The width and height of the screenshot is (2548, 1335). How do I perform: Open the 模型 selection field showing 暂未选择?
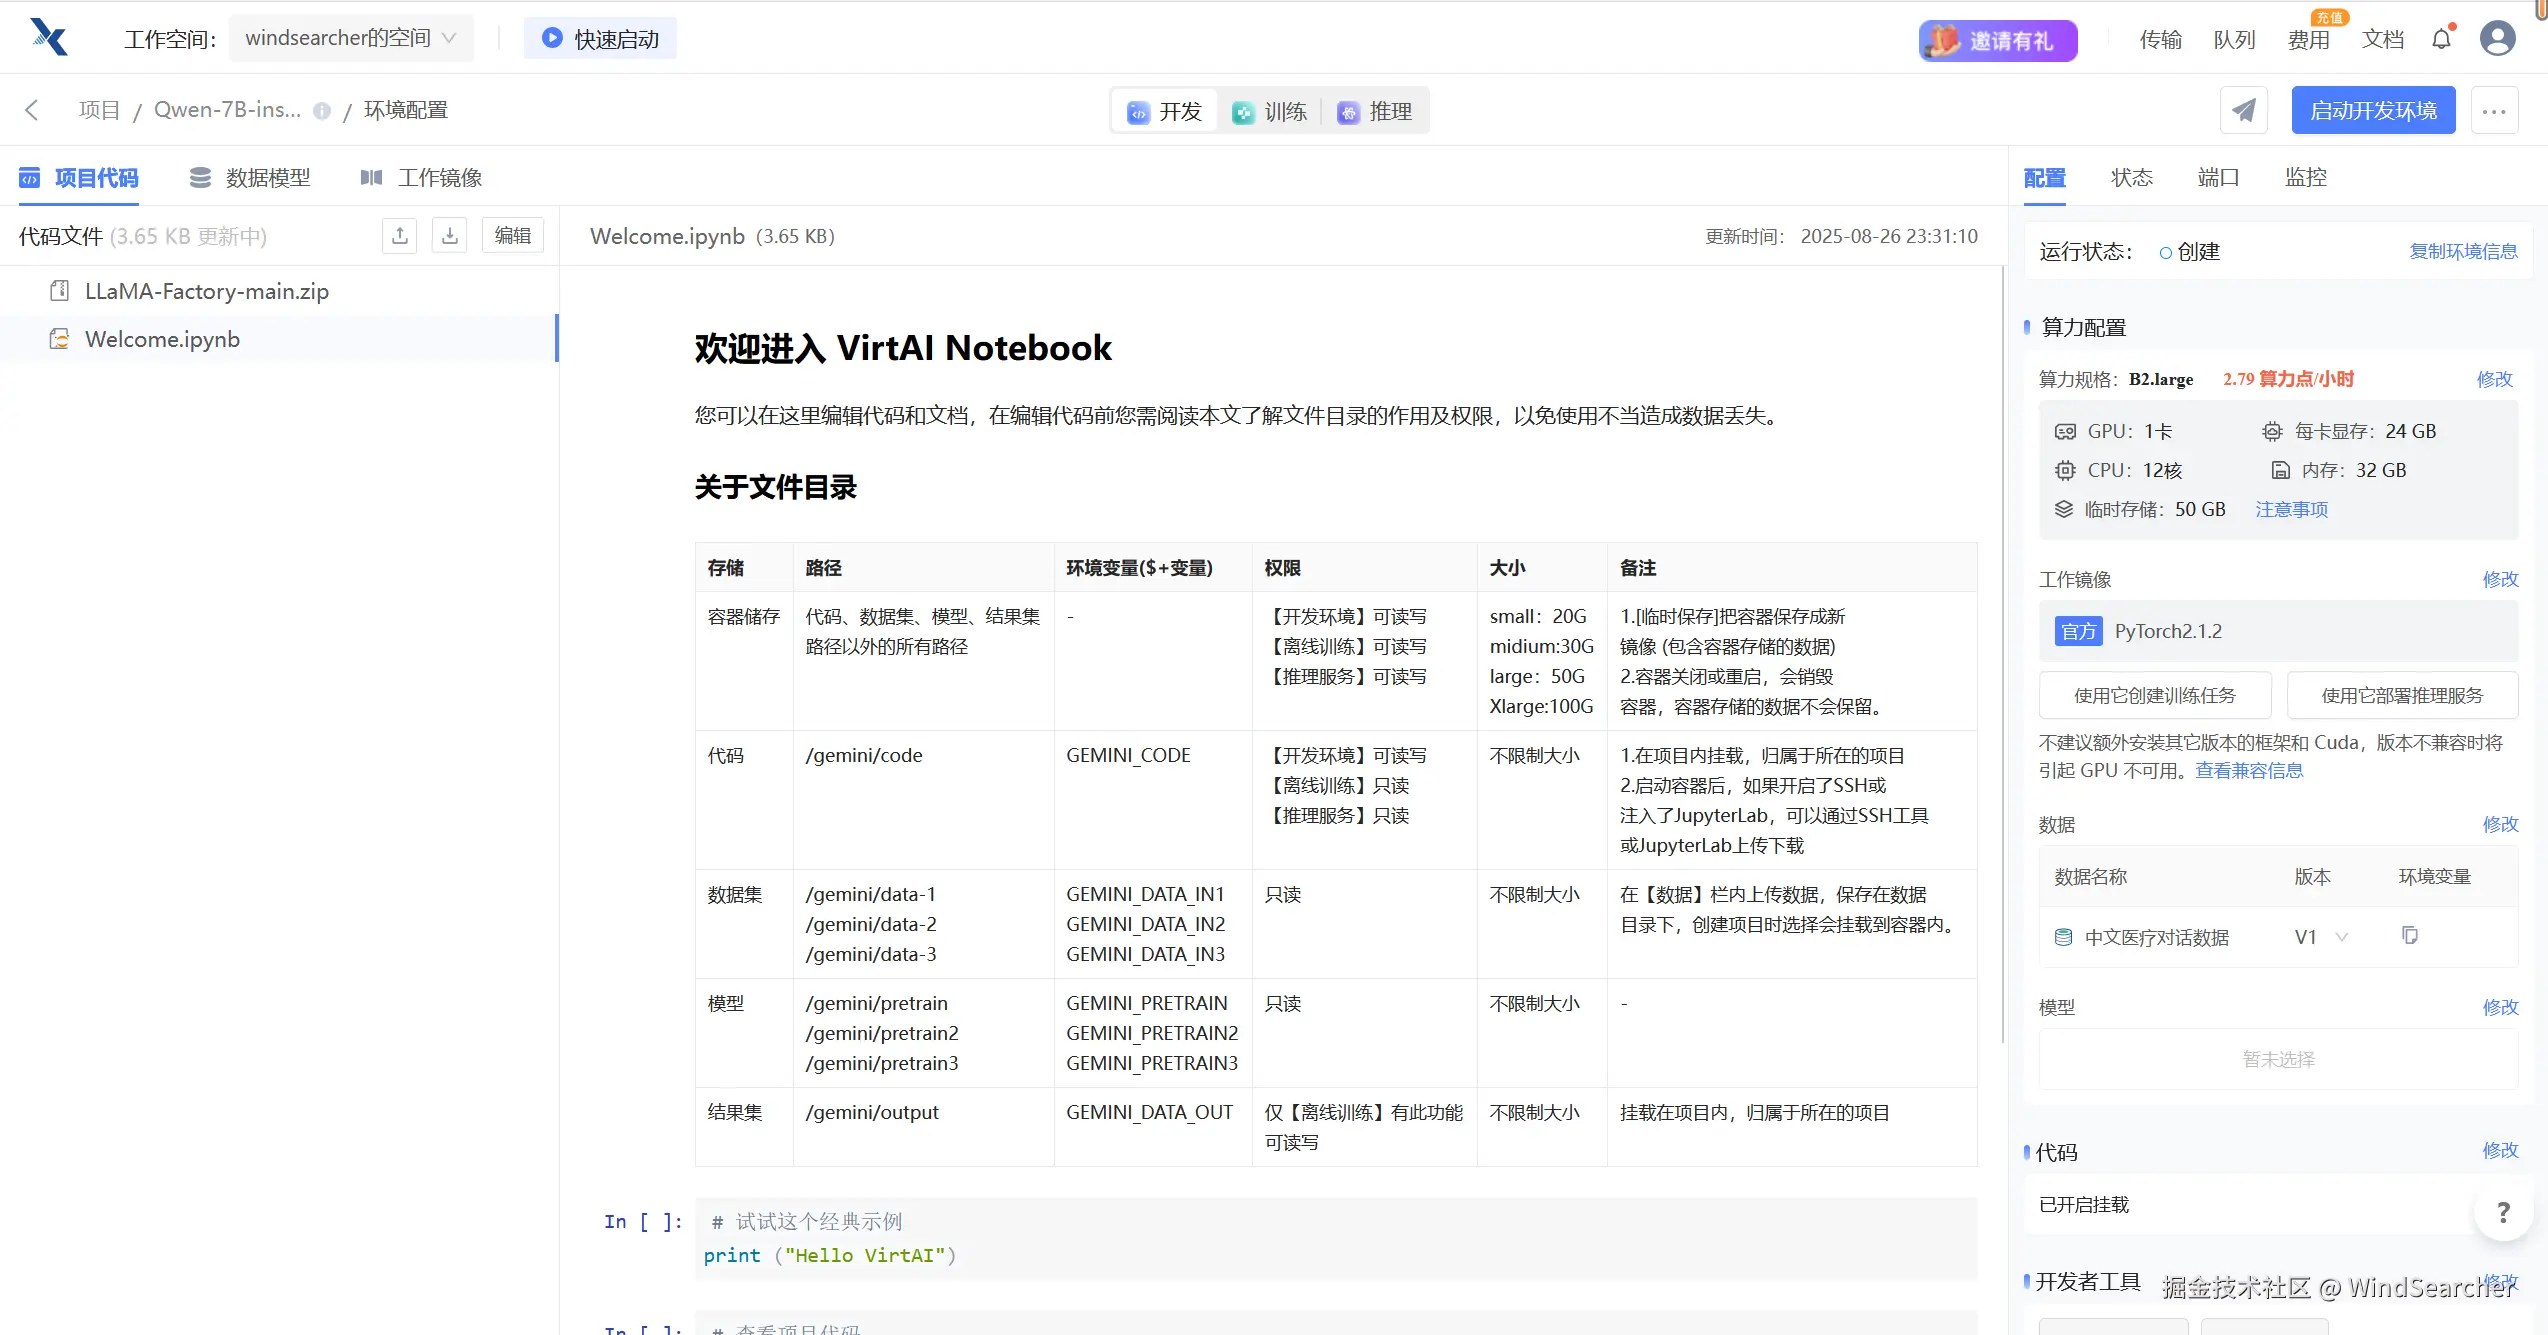[2280, 1059]
